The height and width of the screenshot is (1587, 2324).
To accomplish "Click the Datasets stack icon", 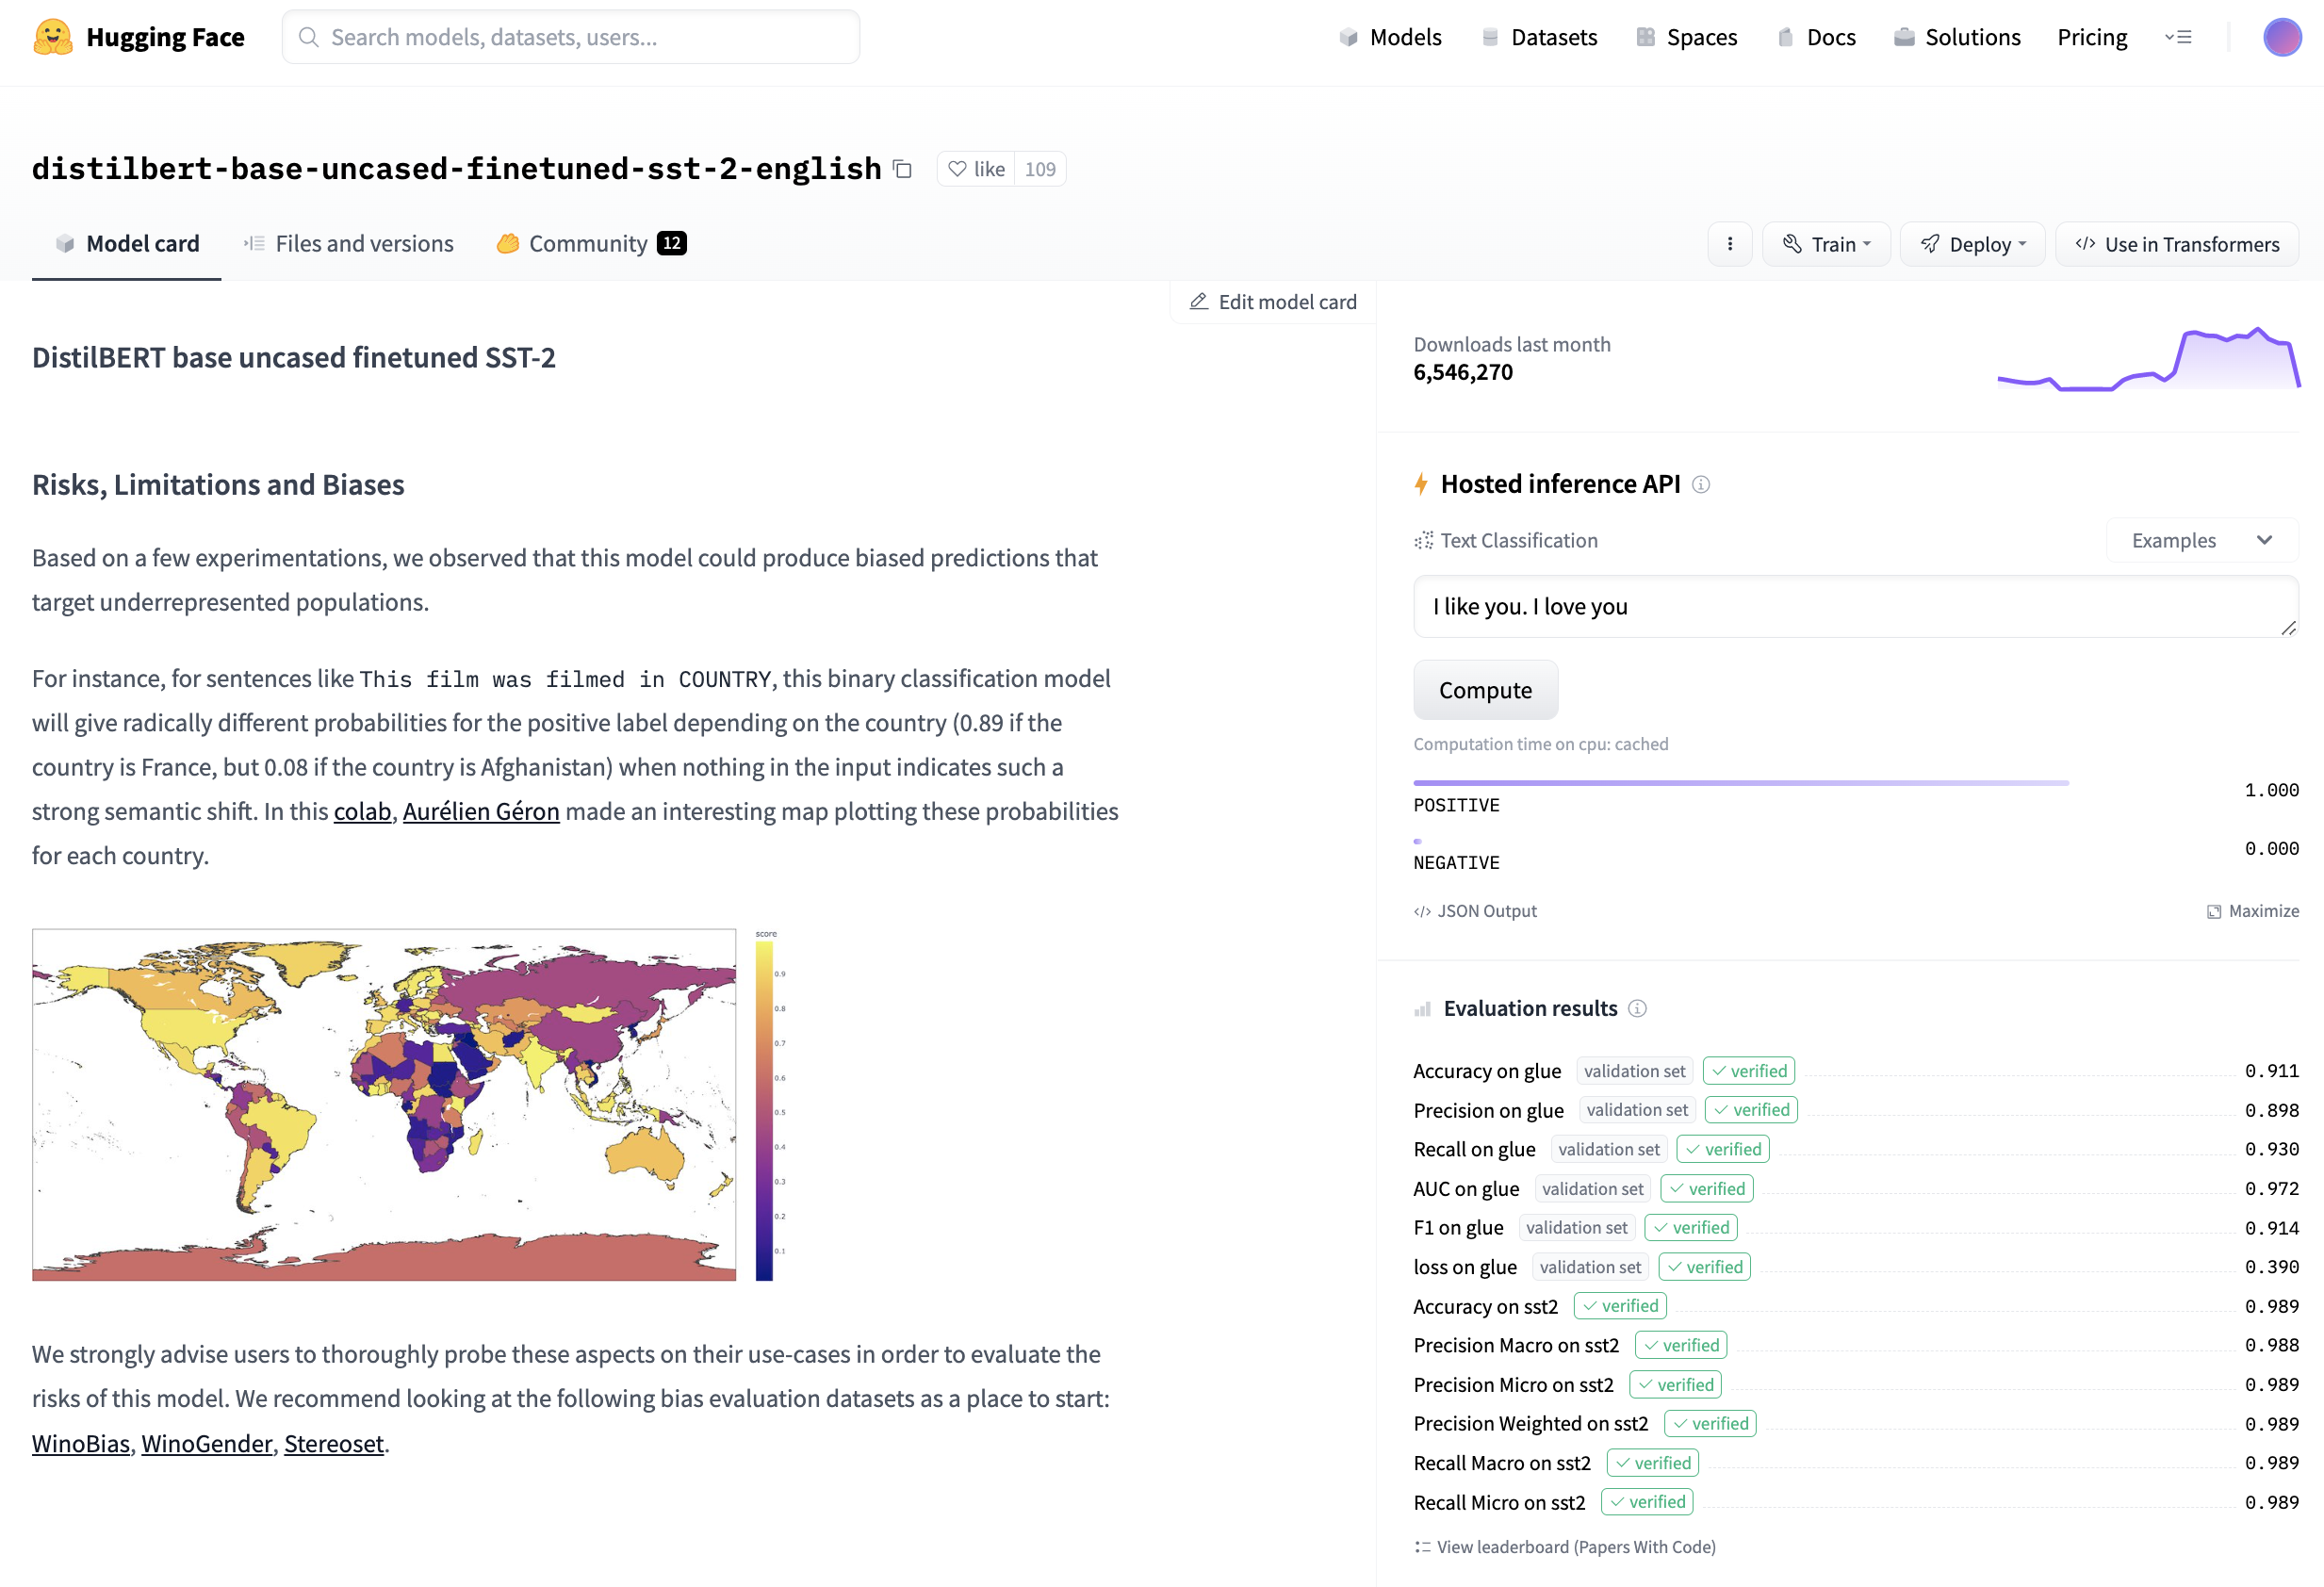I will (x=1489, y=37).
